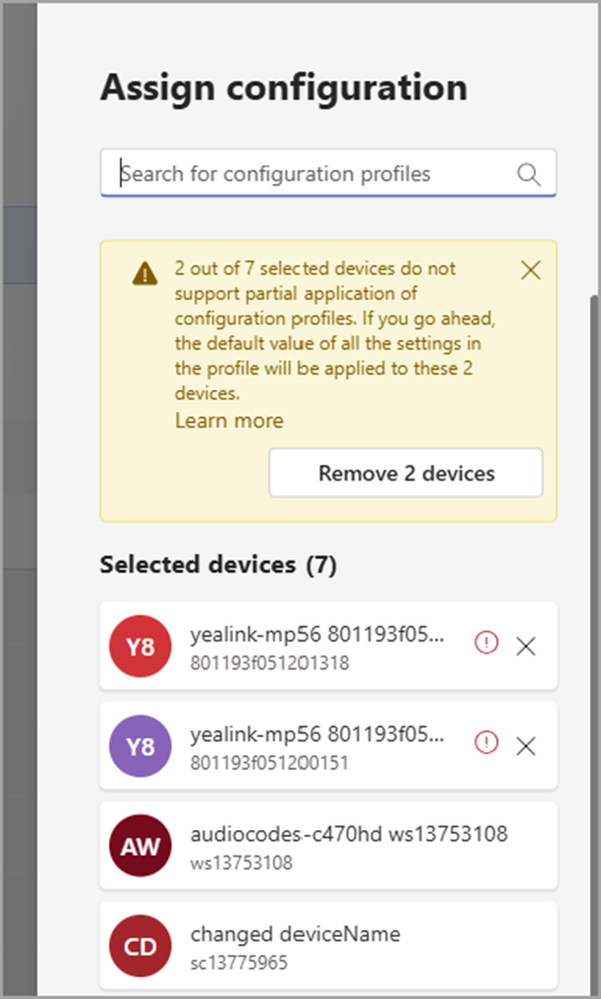Click the AW avatar for audiocodes device
The image size is (601, 999).
pyautogui.click(x=140, y=845)
